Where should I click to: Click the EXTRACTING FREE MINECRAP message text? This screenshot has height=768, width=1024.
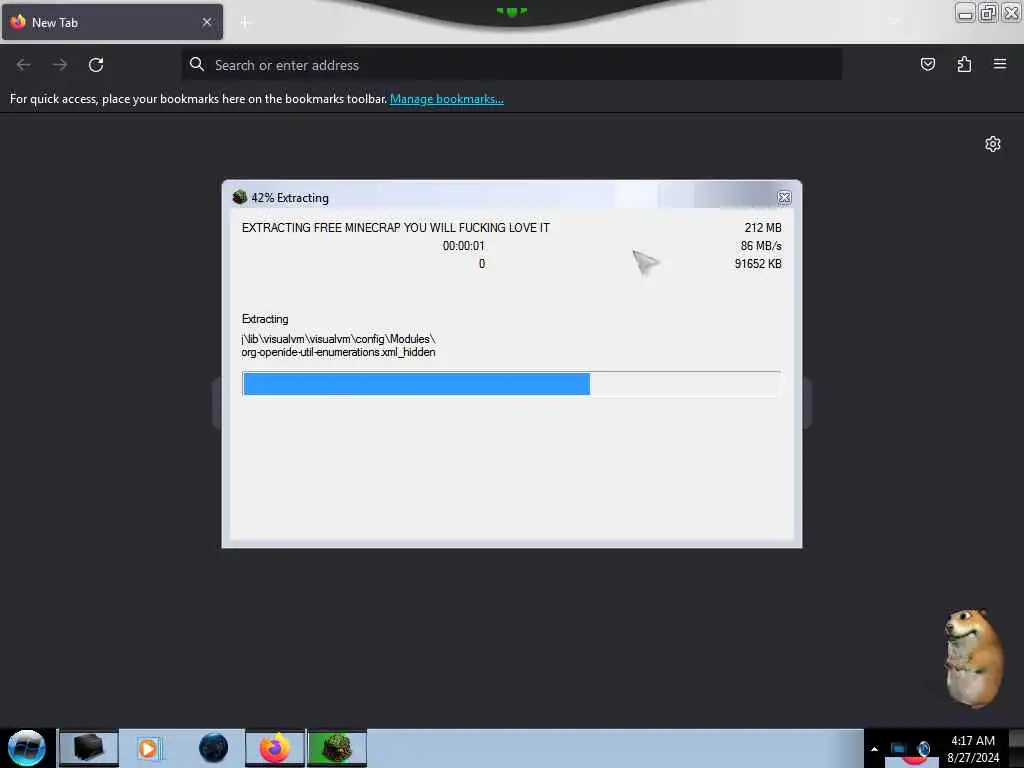click(x=396, y=228)
